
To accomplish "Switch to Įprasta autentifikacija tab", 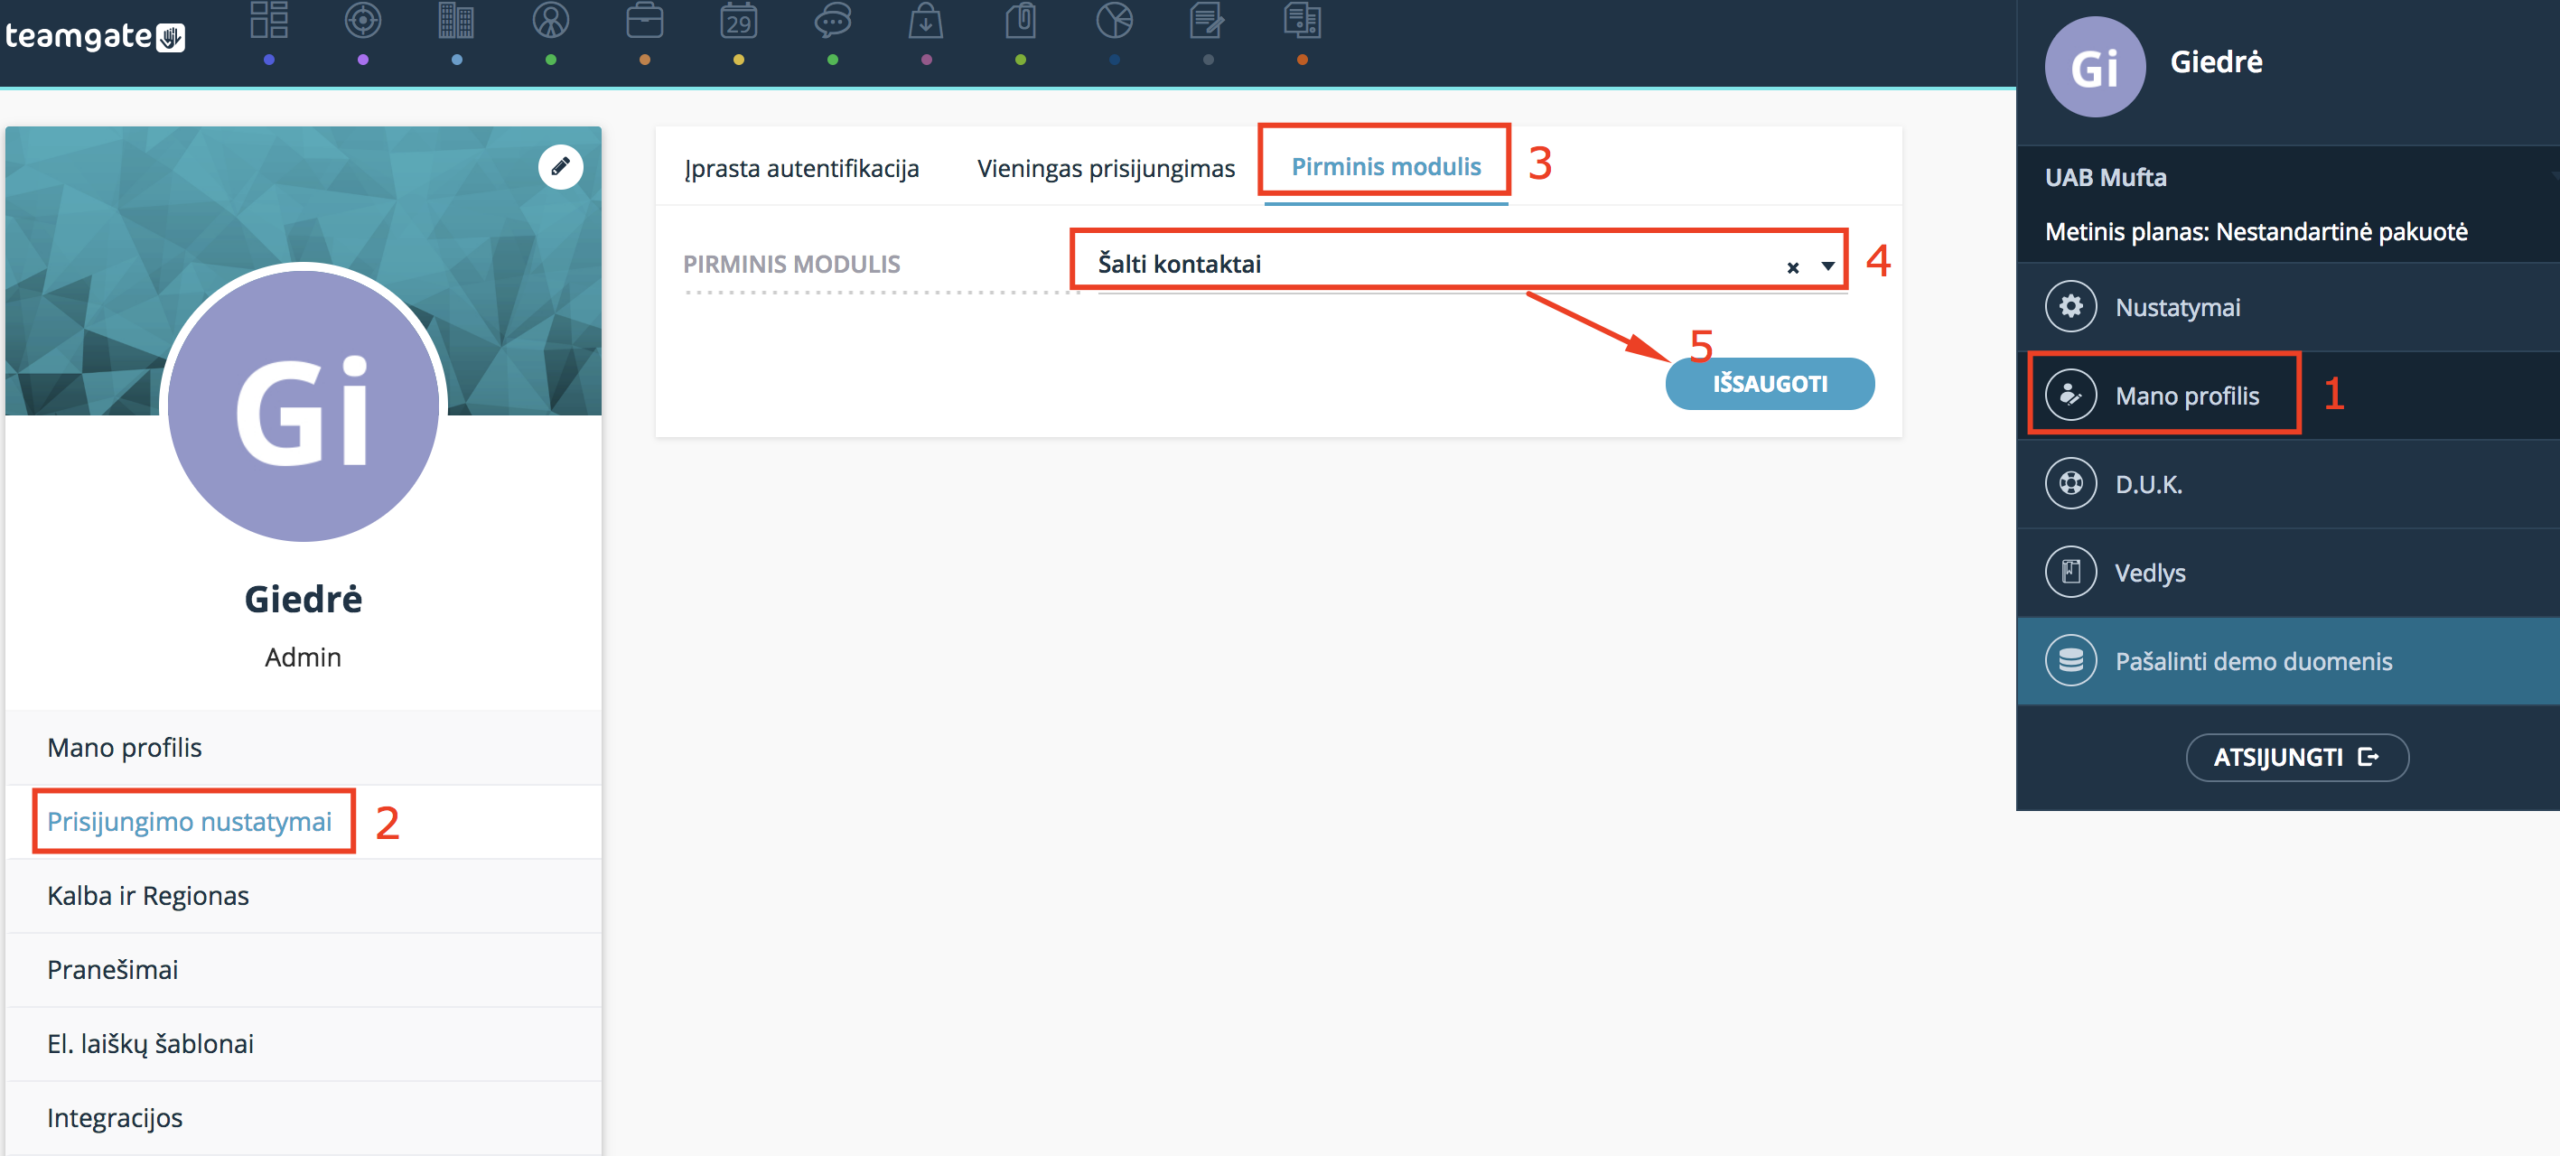I will 802,168.
